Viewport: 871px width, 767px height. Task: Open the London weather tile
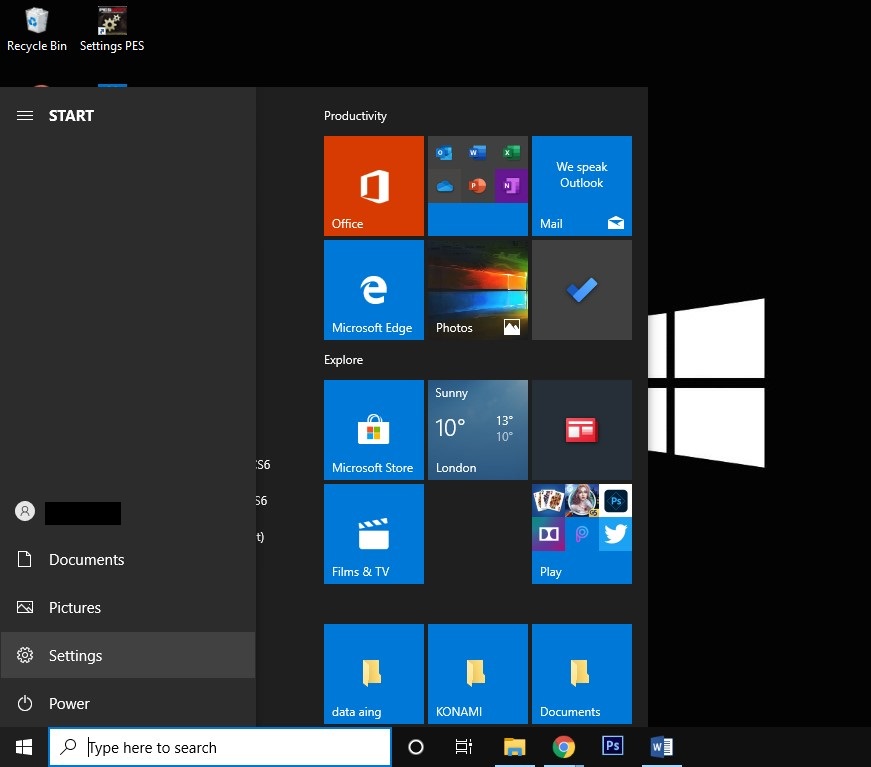point(478,430)
